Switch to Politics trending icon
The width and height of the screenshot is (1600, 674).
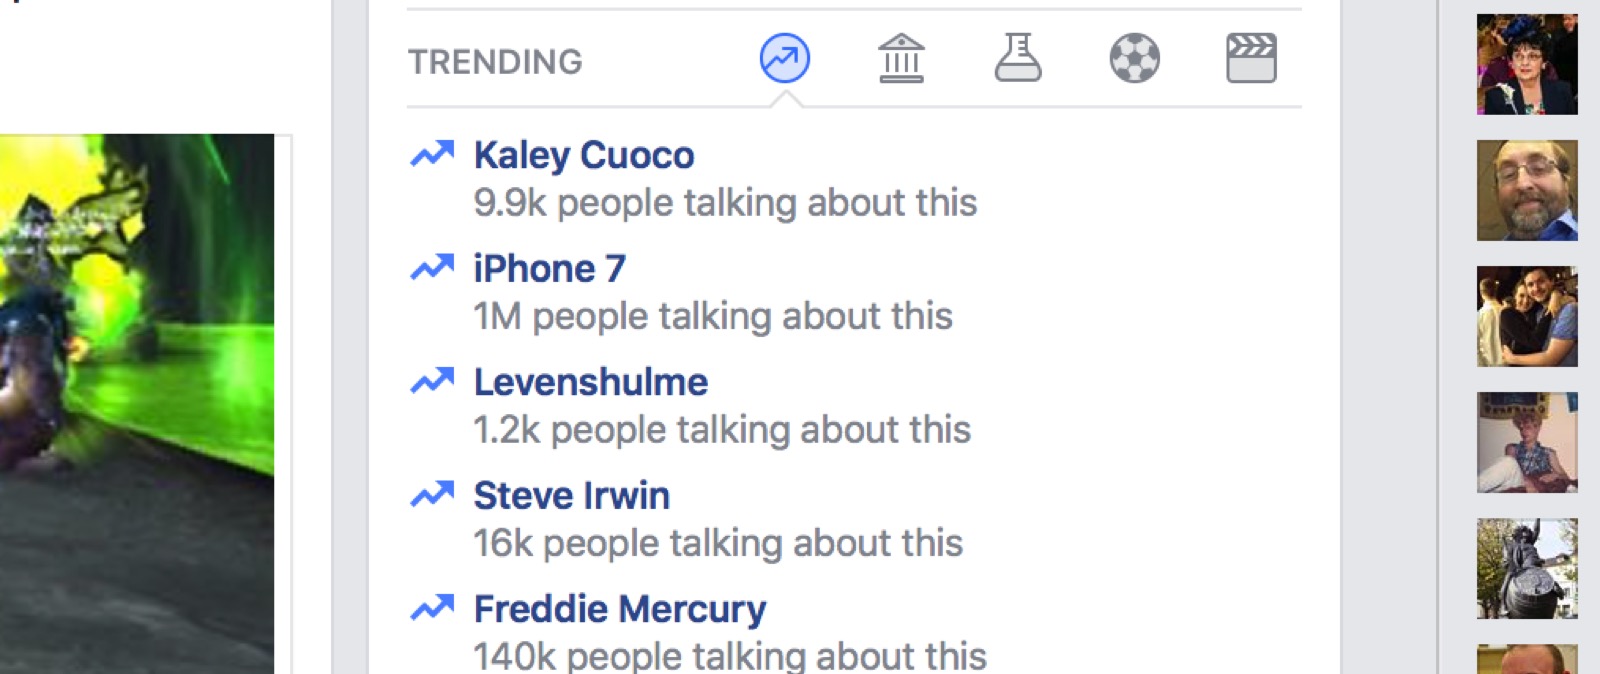click(x=901, y=58)
